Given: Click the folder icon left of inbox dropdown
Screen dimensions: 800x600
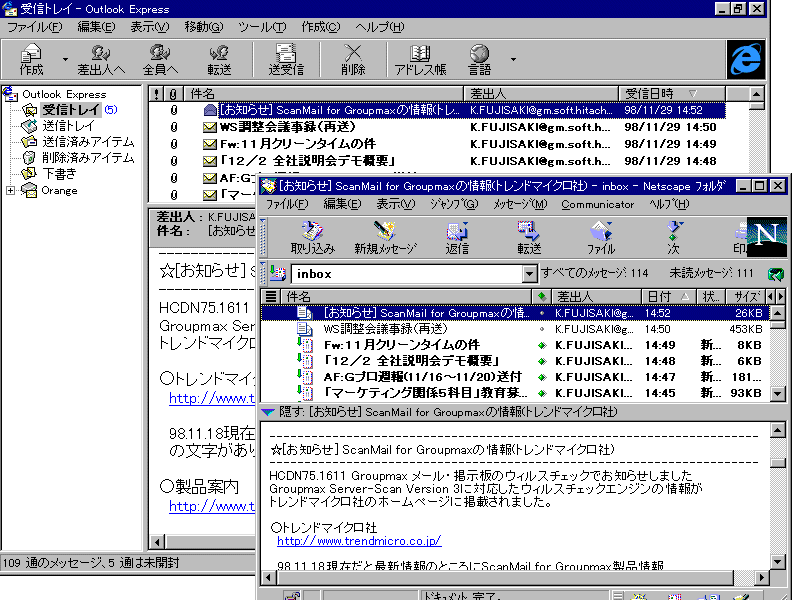Looking at the screenshot, I should (278, 274).
